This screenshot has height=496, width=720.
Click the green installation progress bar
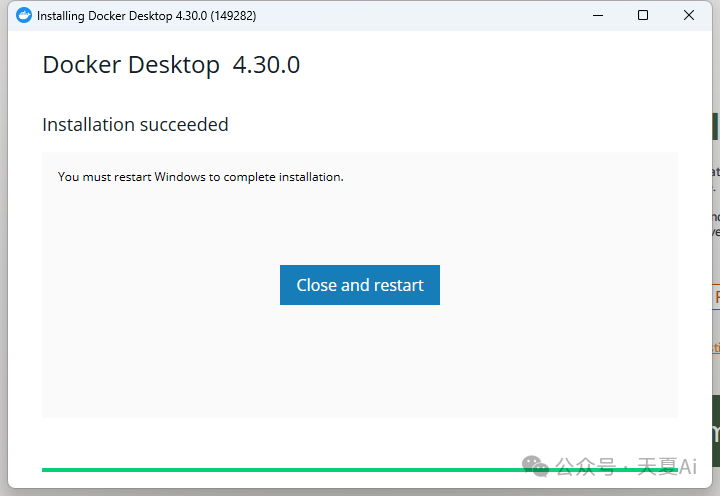(x=360, y=470)
